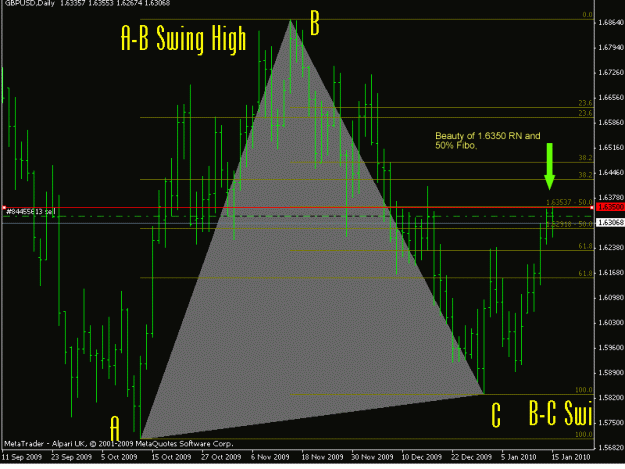Click the 23 Sep 2009 date label
625x469 pixels.
pos(71,457)
